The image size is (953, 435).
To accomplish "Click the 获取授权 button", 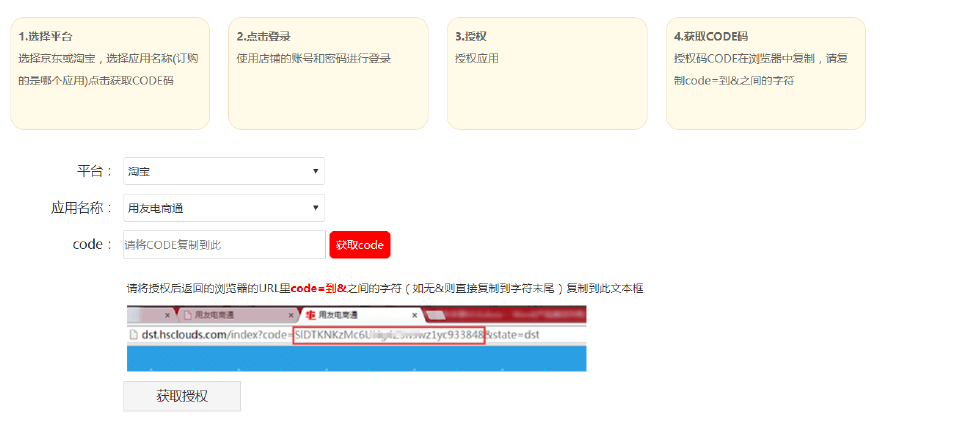I will pyautogui.click(x=182, y=396).
